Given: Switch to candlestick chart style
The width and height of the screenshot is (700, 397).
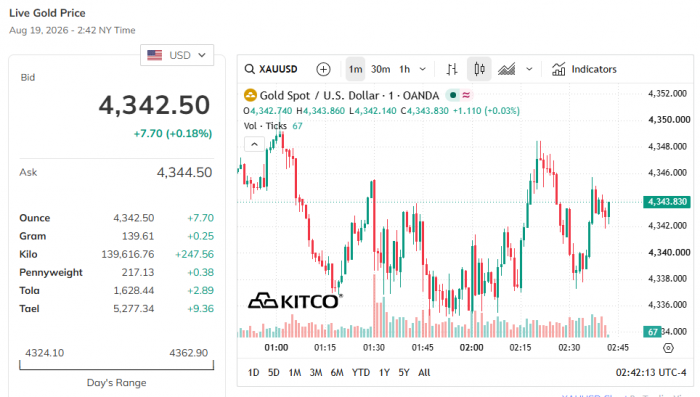Looking at the screenshot, I should [479, 69].
